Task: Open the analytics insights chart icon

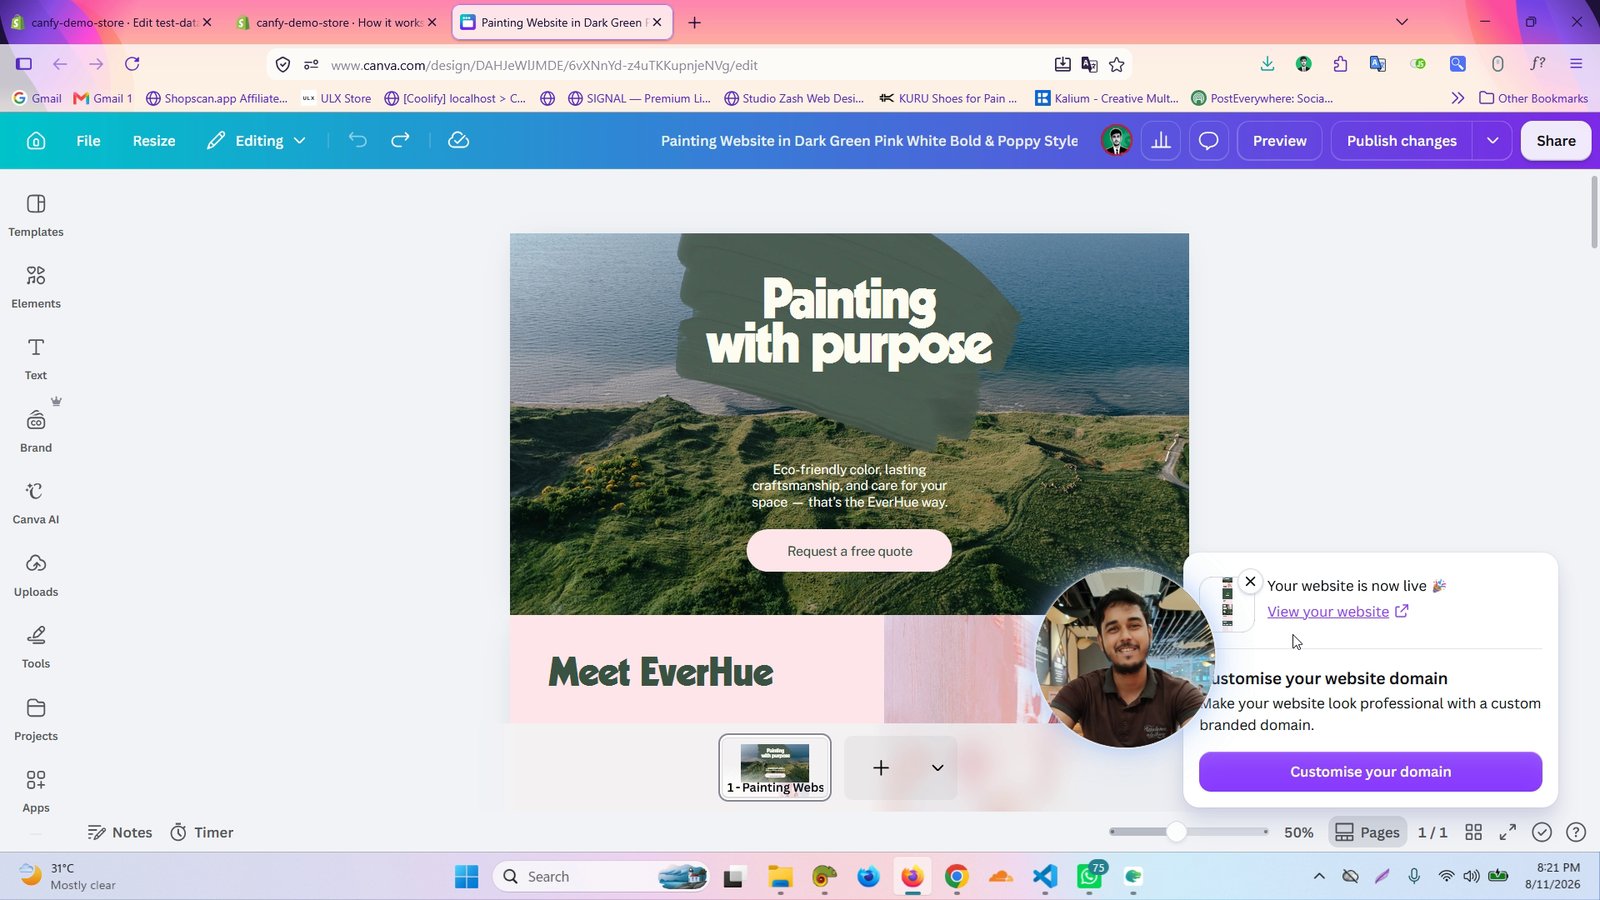Action: click(1161, 141)
